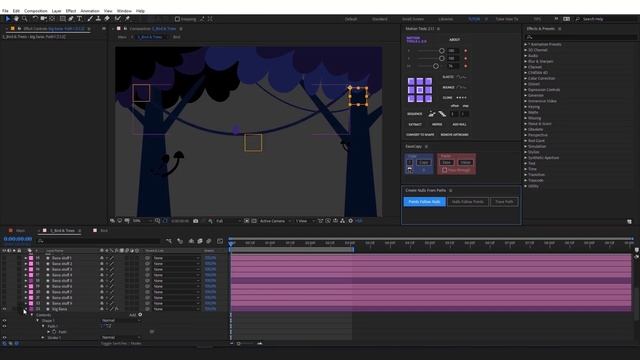Select the center anchor point square in Motion Tools
Screen dimensions: 640x360
point(420,90)
